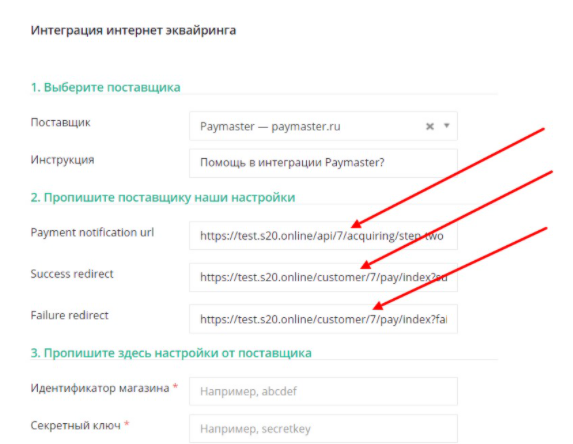Focus the Failure redirect URL field

[x=323, y=319]
